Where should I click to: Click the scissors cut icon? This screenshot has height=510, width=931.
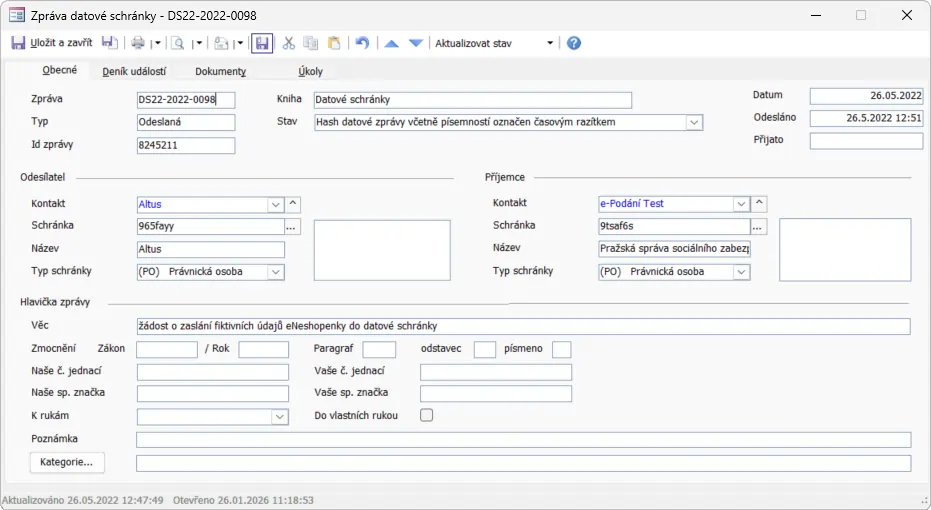[289, 43]
